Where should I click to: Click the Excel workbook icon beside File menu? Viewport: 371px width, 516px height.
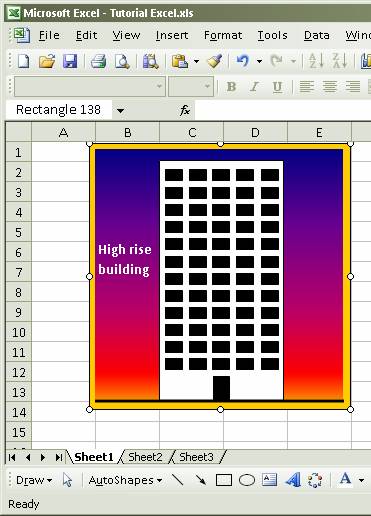tap(21, 35)
